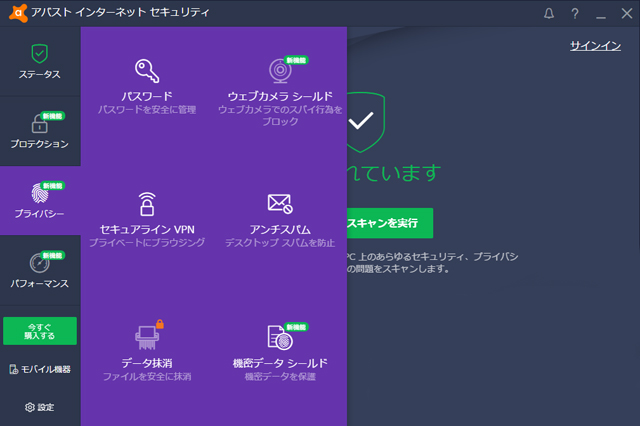Click orange lock badge on データ抹消
This screenshot has height=426, width=640.
click(x=160, y=324)
